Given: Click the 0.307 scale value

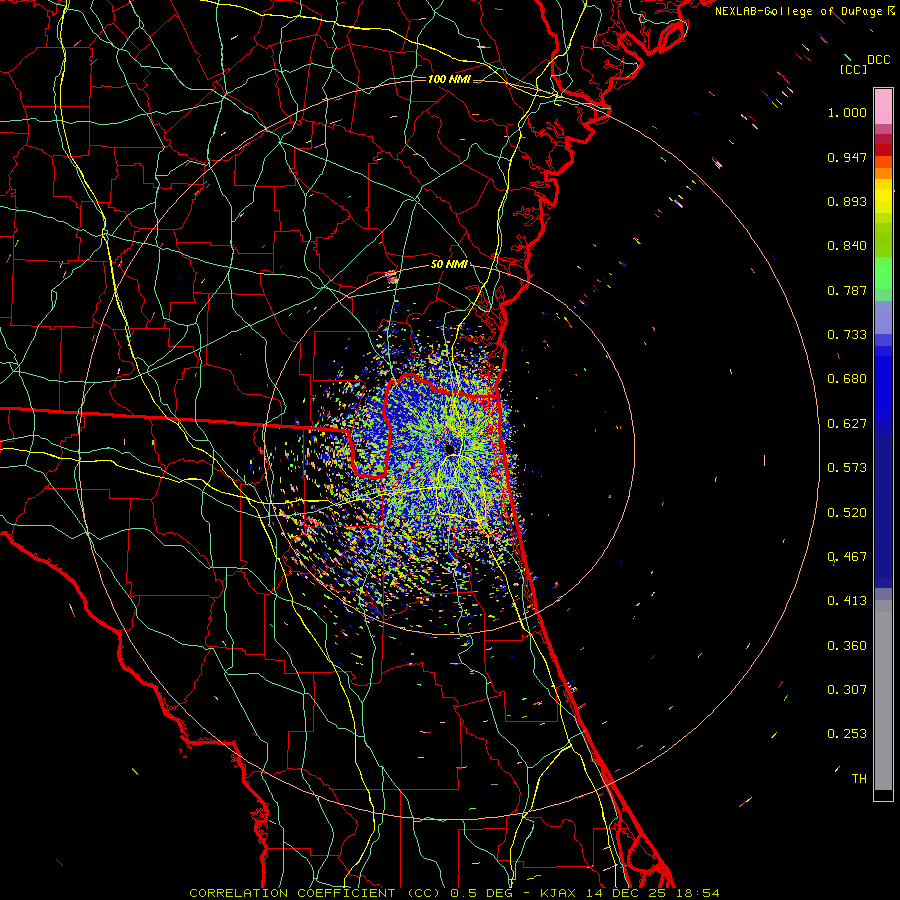Looking at the screenshot, I should point(847,690).
